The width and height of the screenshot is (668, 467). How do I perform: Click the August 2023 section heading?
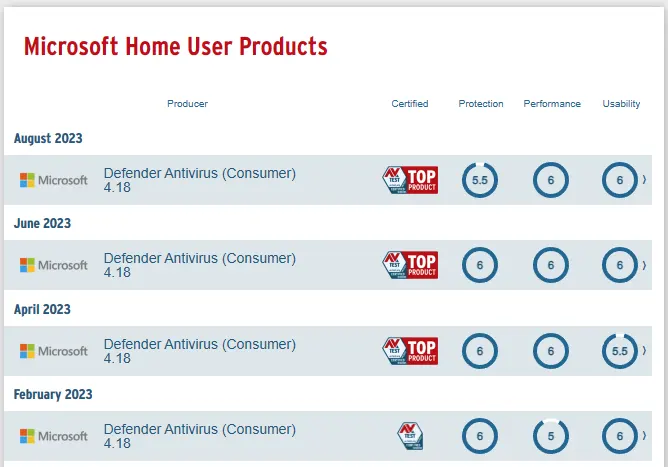[48, 138]
